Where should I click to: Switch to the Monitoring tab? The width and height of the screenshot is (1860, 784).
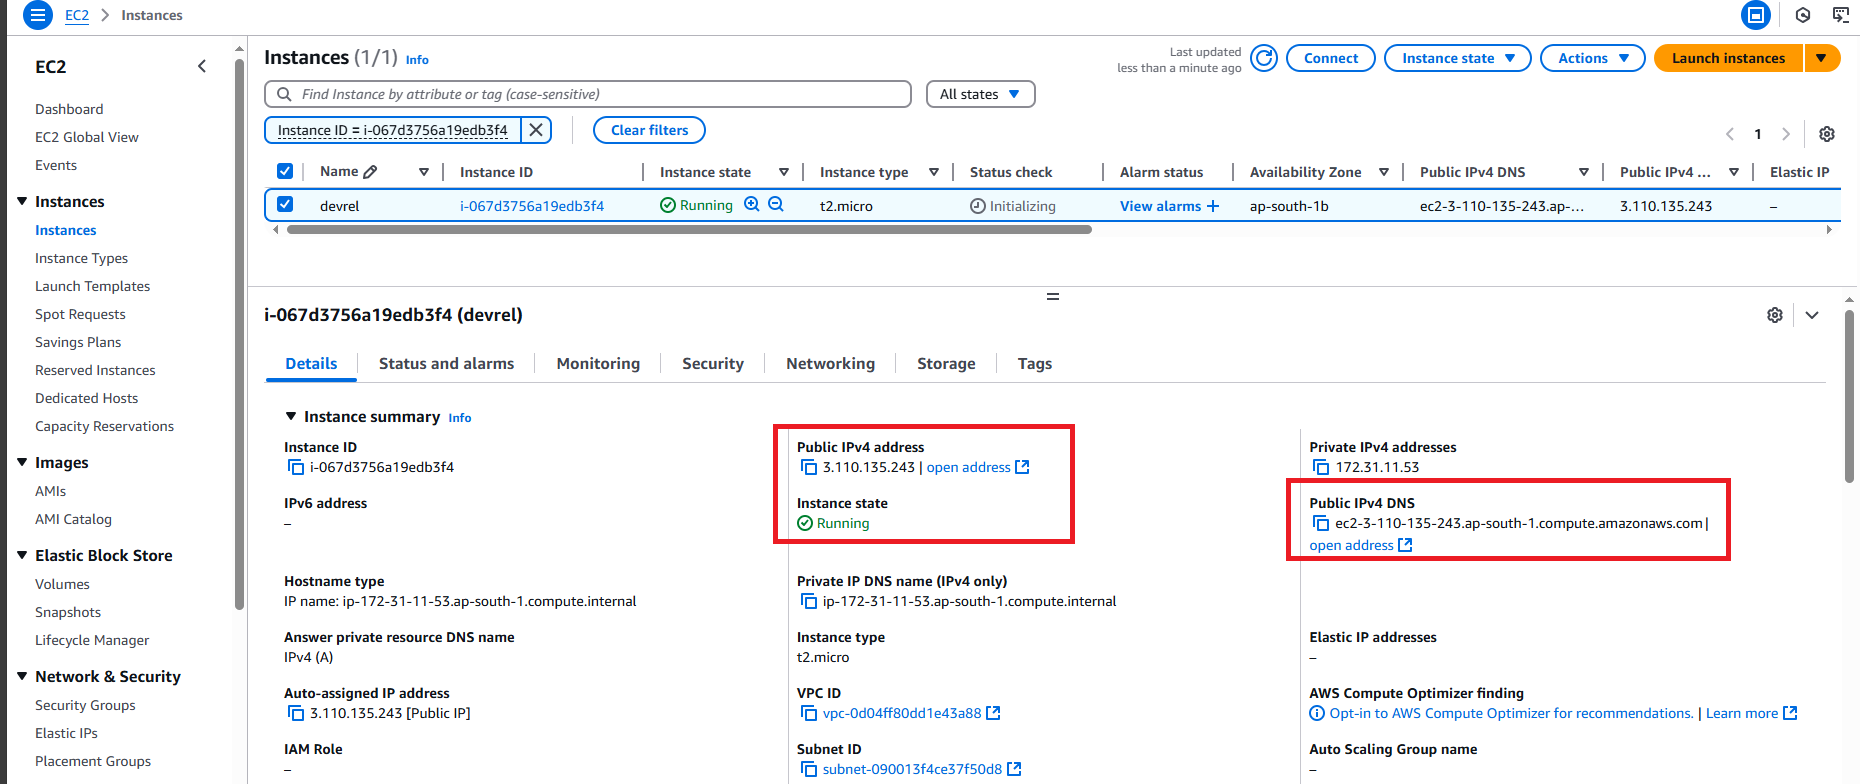[598, 364]
